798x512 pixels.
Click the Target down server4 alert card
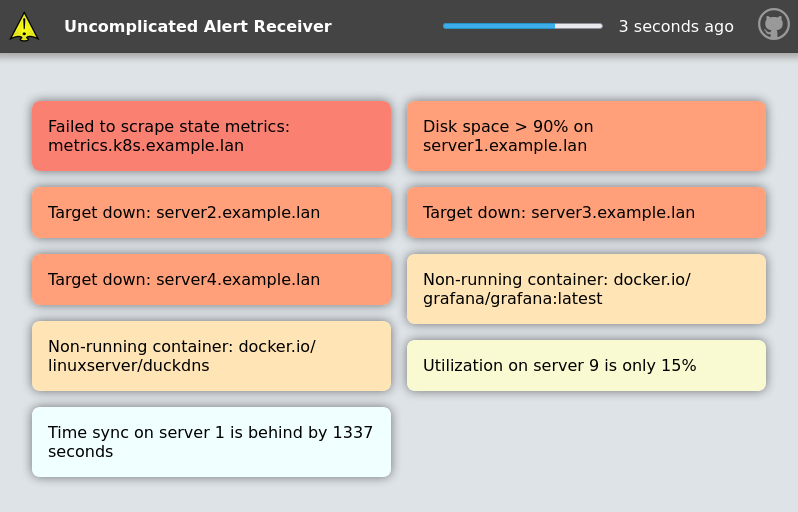211,279
